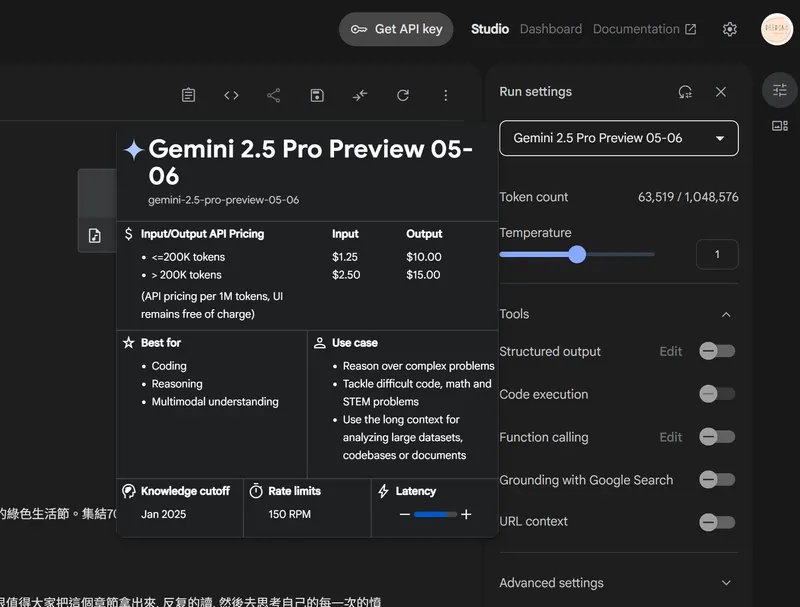Open the settings gear icon

pos(730,29)
